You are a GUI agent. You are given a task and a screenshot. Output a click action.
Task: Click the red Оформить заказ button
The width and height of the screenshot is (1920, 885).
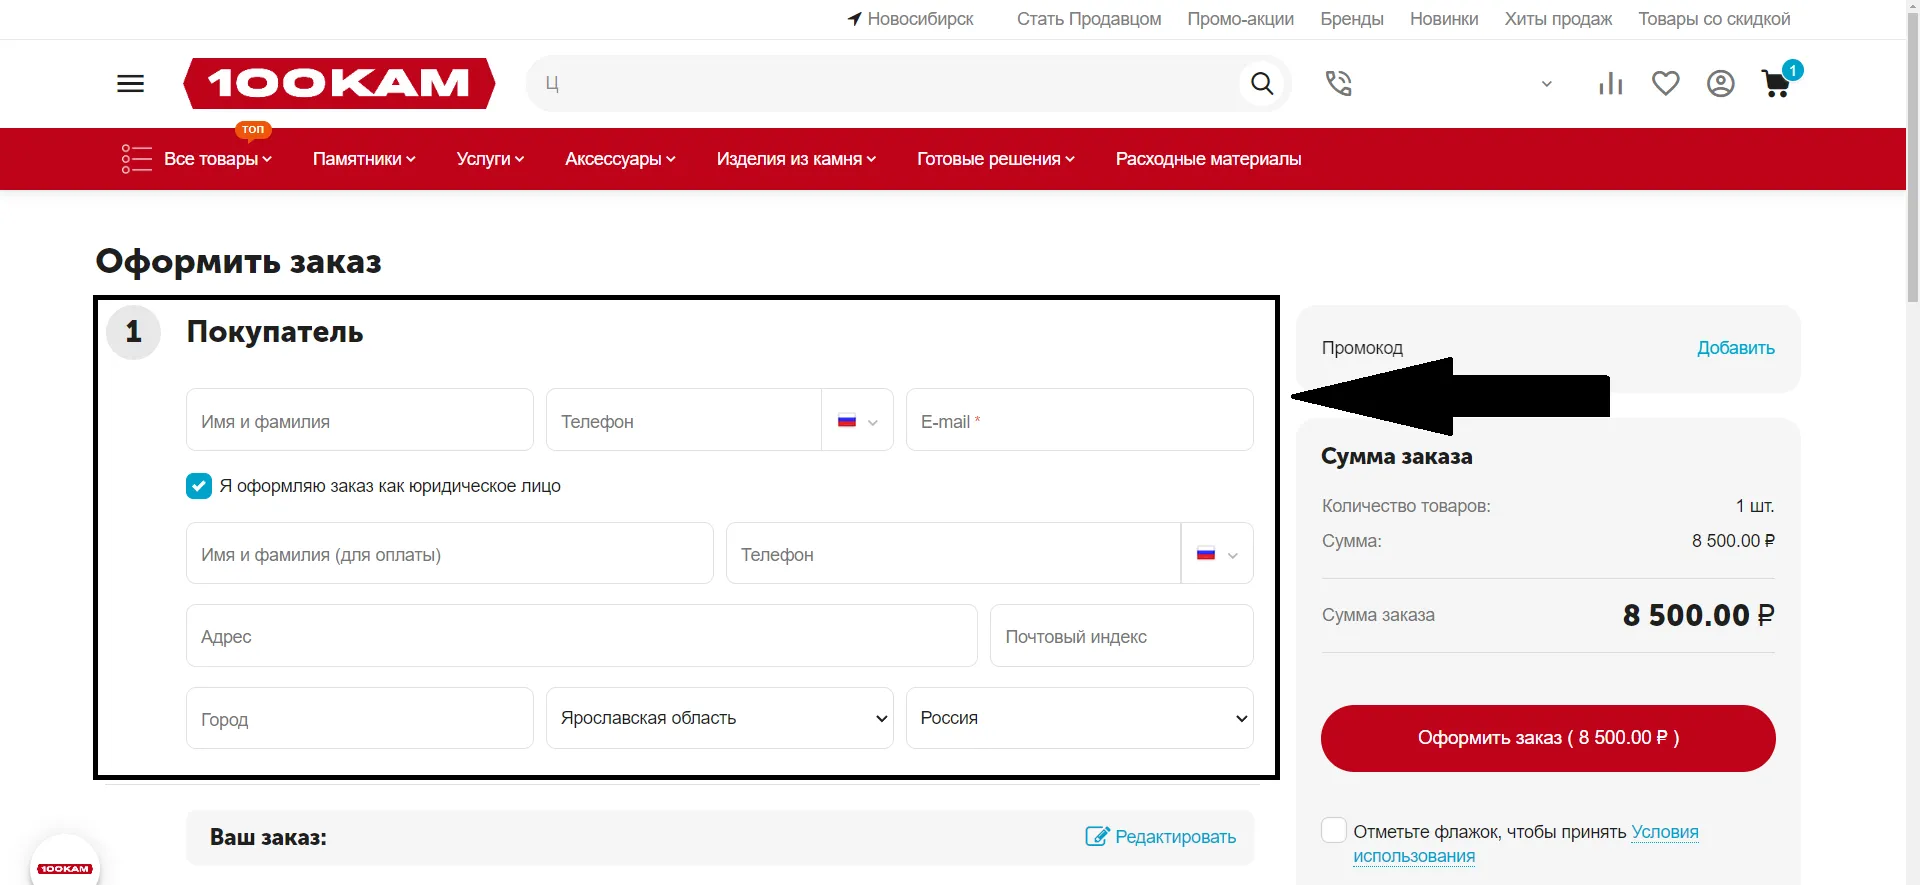1547,738
